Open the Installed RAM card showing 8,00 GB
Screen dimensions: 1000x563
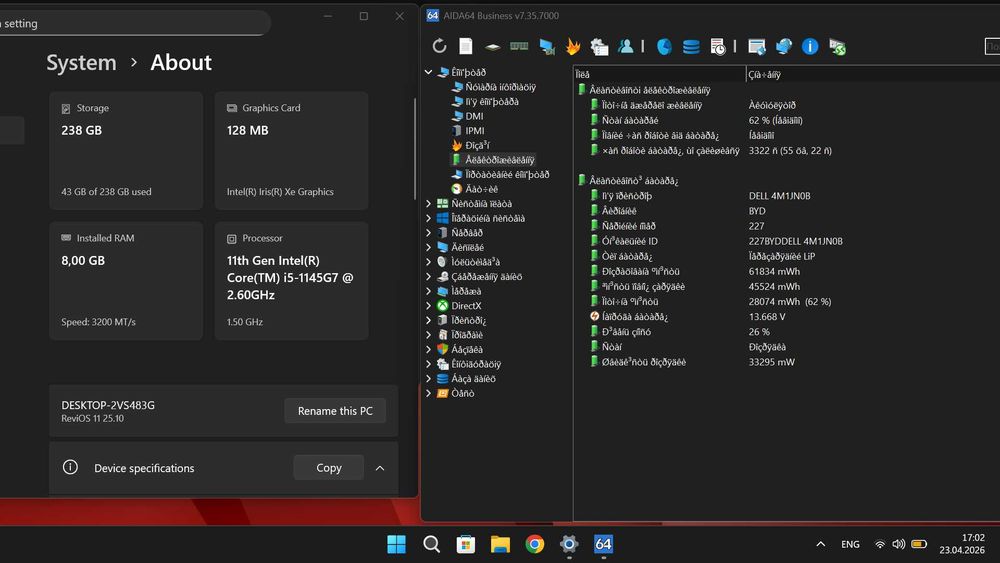click(x=126, y=281)
